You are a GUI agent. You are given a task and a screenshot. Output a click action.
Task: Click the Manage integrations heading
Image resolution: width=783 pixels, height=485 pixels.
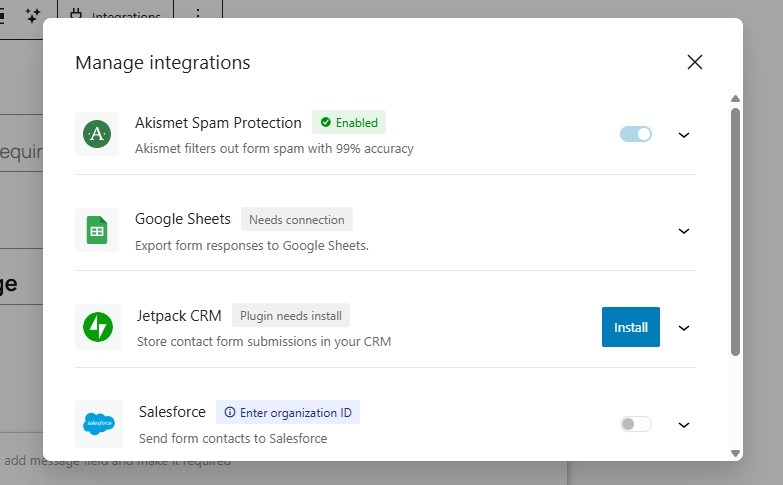click(x=163, y=62)
